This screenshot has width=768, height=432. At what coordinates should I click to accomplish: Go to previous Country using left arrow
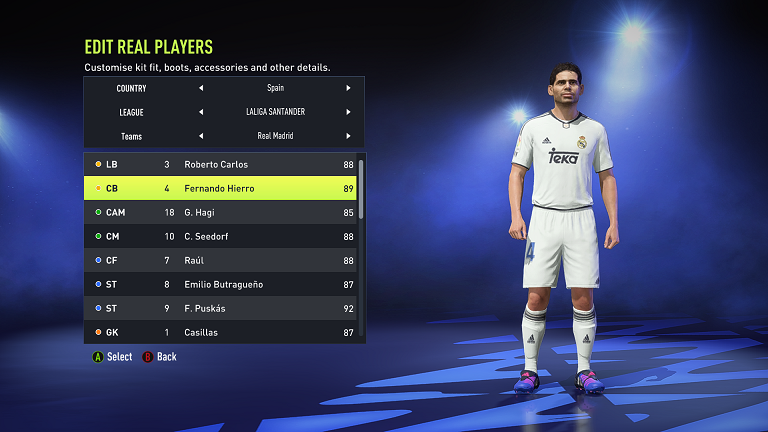[x=201, y=88]
